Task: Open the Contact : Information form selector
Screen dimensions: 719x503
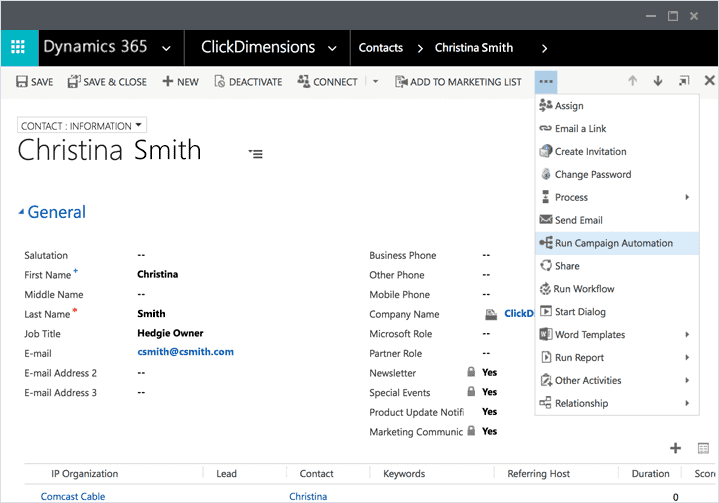Action: click(x=82, y=126)
